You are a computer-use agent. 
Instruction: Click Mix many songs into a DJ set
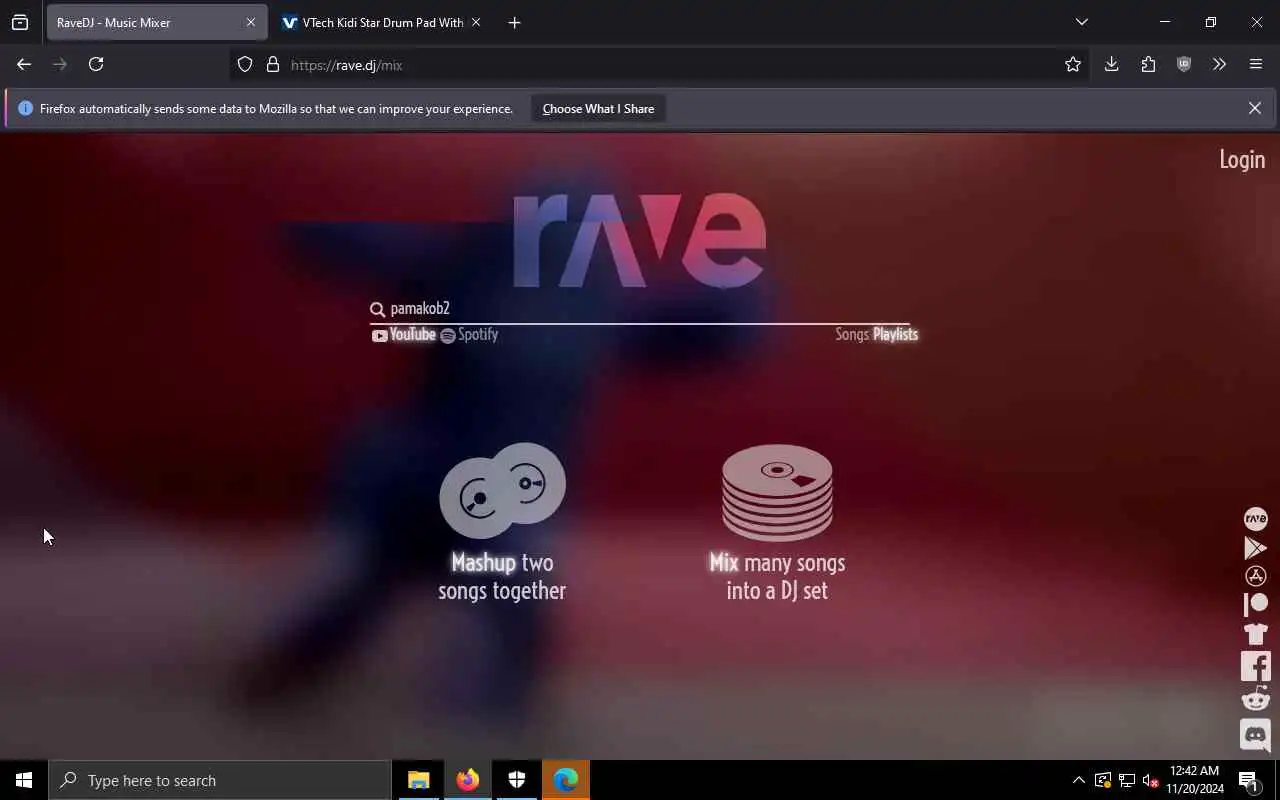(777, 577)
